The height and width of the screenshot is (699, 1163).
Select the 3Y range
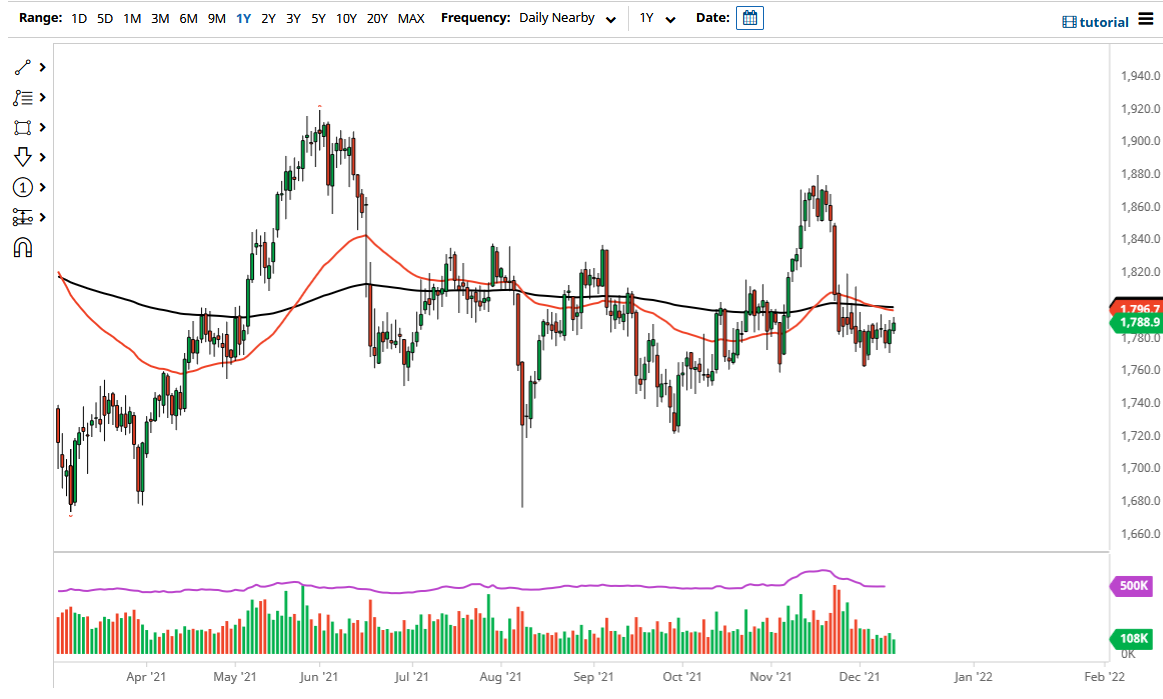pos(294,19)
